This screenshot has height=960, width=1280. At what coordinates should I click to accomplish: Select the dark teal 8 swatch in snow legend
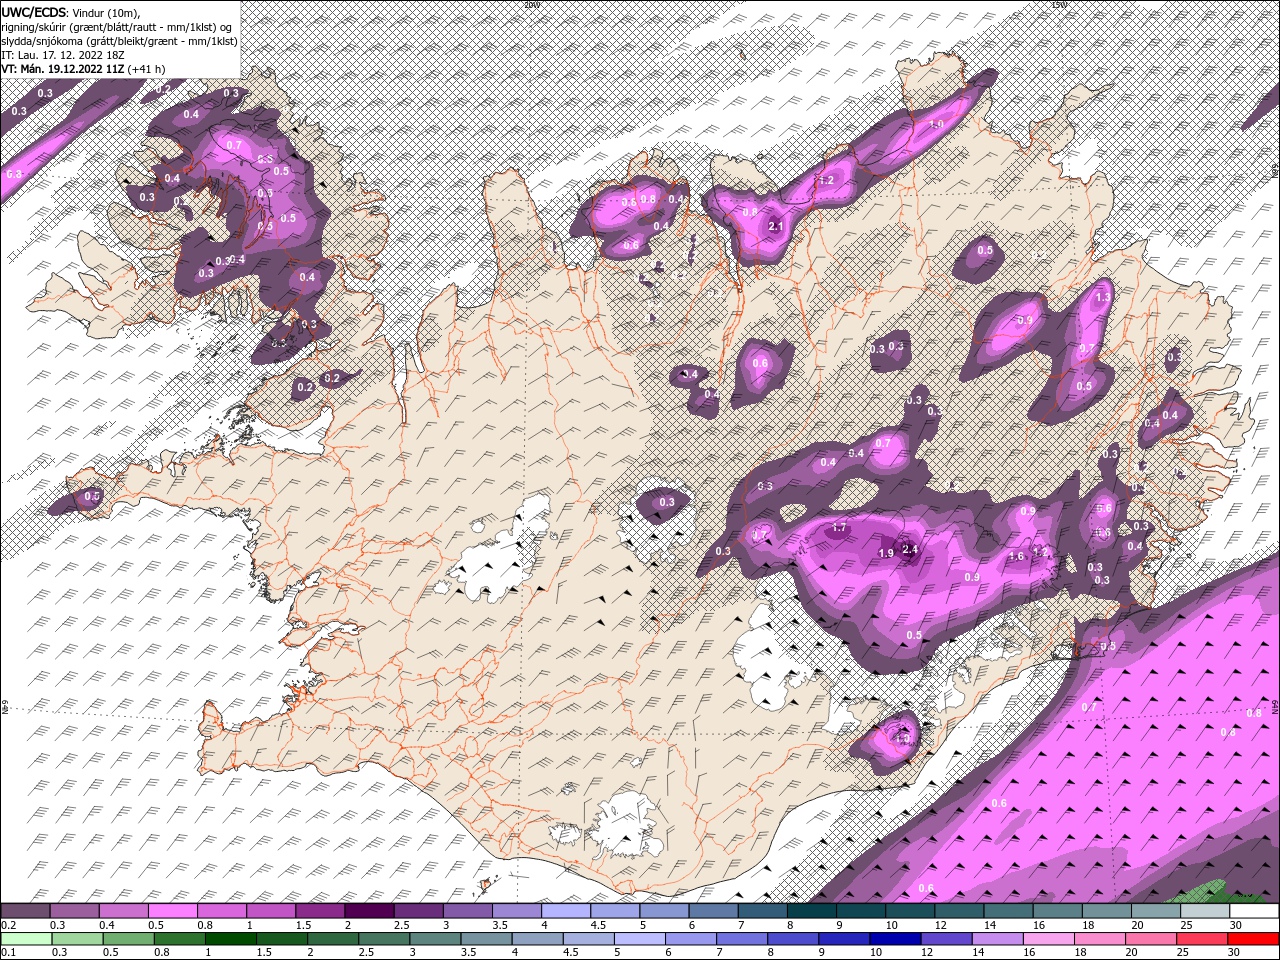[812, 910]
